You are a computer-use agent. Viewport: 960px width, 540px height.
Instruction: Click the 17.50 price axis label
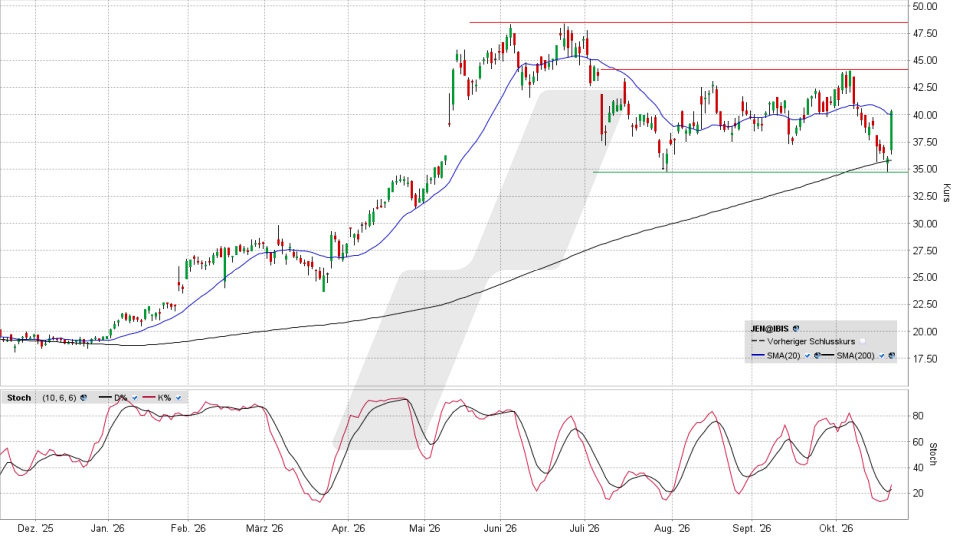pyautogui.click(x=924, y=359)
